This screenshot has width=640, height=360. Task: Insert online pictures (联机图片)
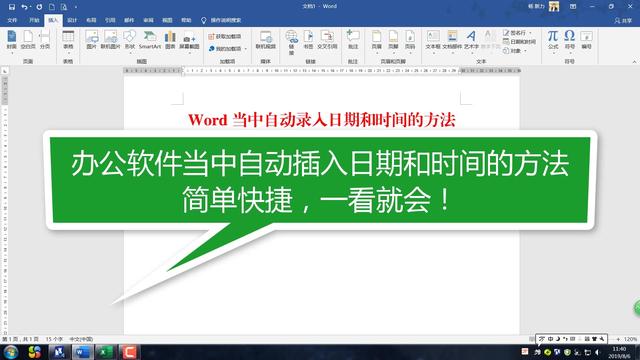point(110,40)
